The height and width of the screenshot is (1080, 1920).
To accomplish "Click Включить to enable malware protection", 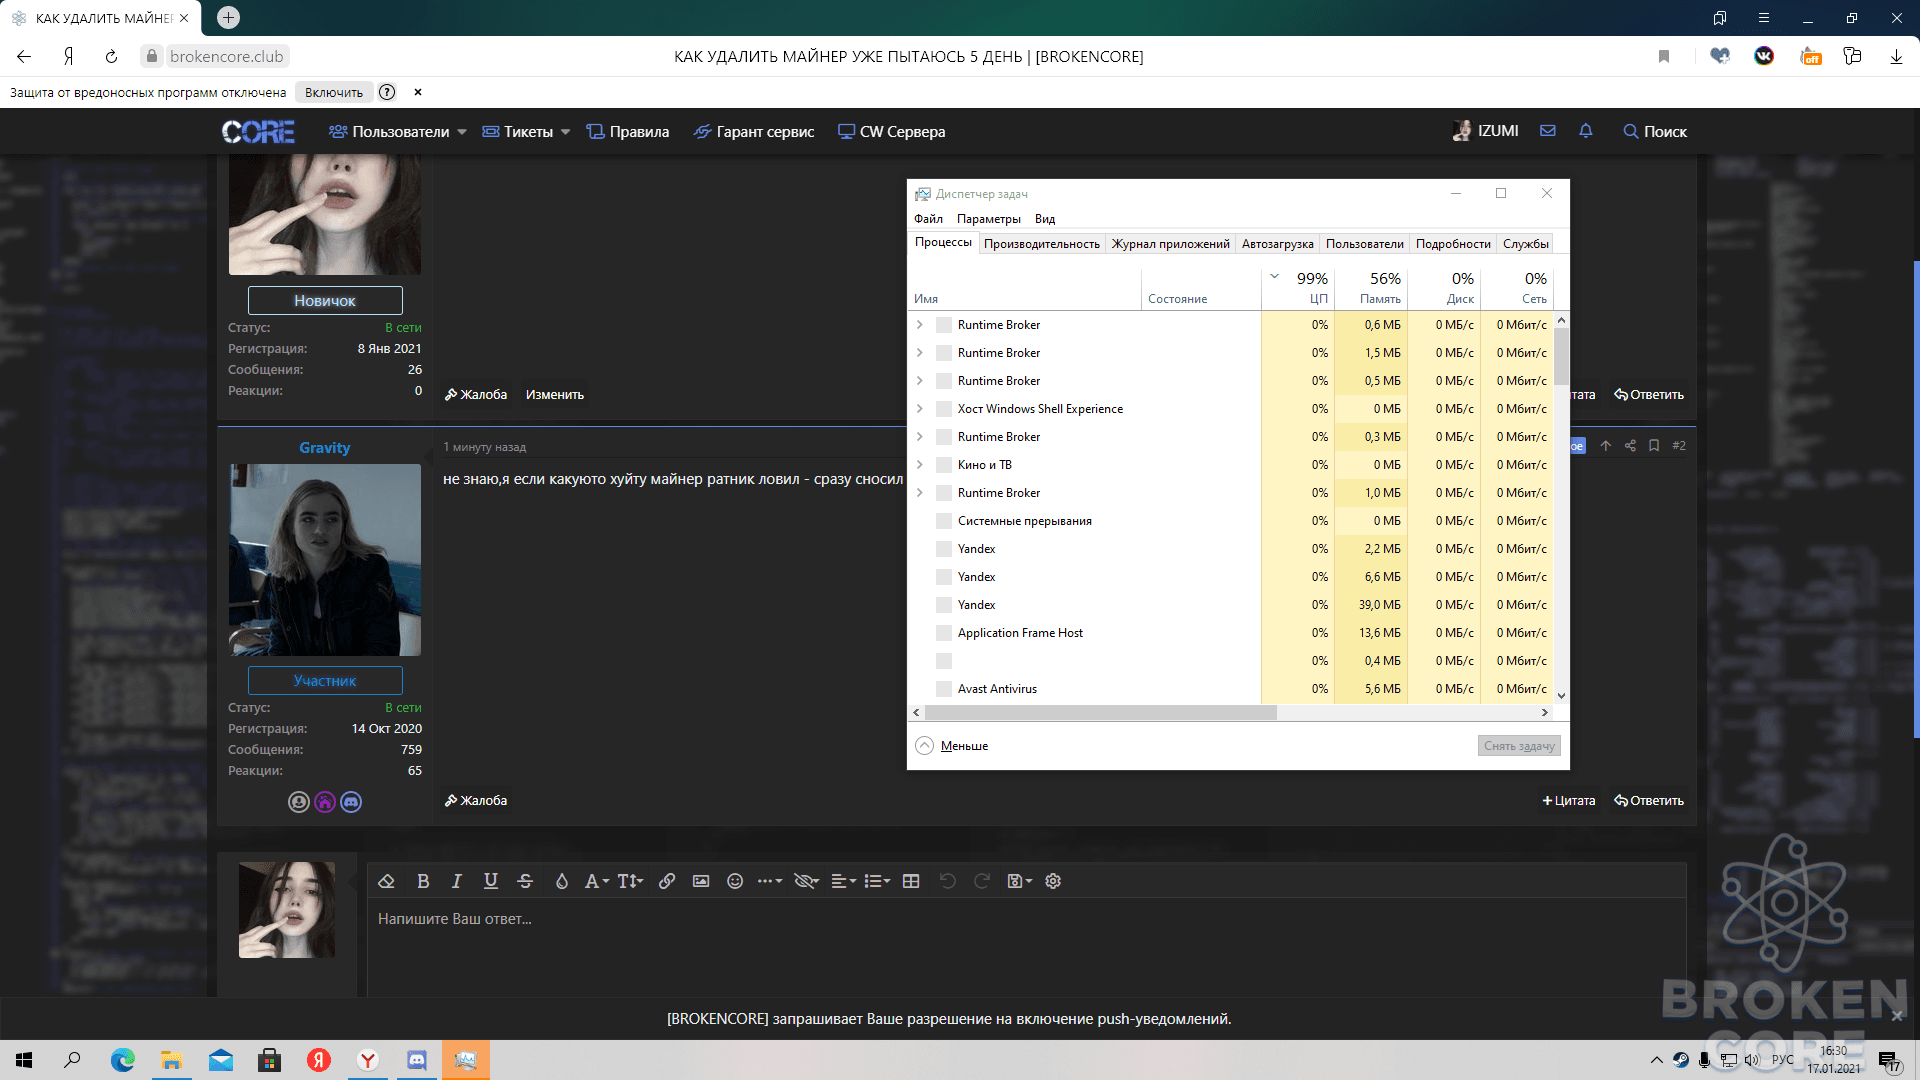I will (x=334, y=93).
